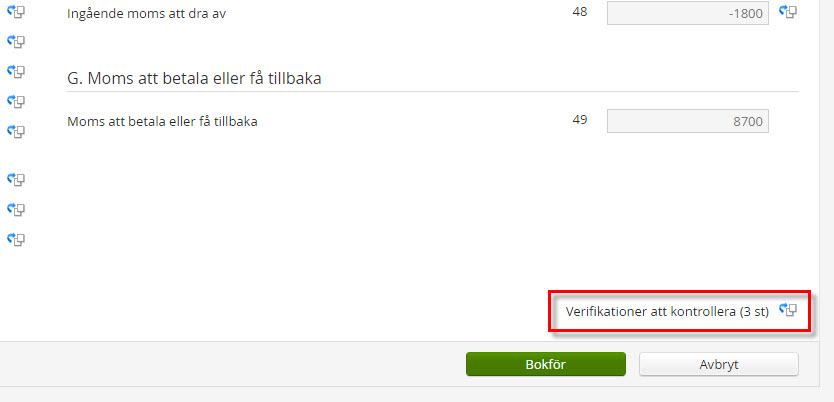Click the left icon just above the 'G. Moms' heading
The height and width of the screenshot is (402, 834).
tap(16, 71)
